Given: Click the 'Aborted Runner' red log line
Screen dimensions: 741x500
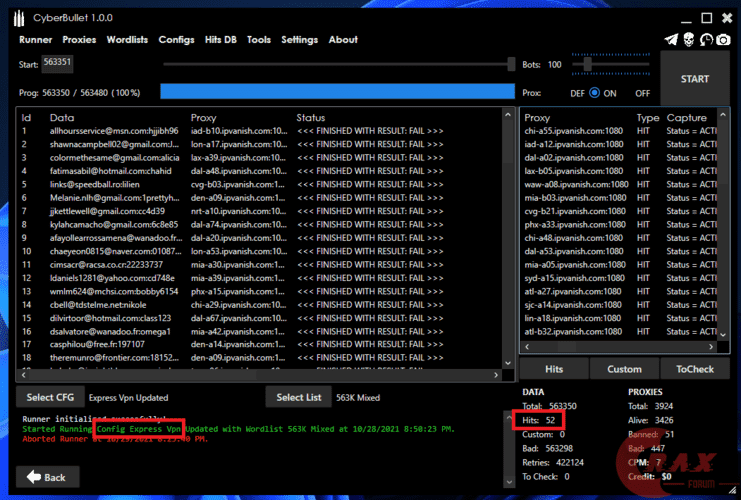Looking at the screenshot, I should click(x=115, y=439).
